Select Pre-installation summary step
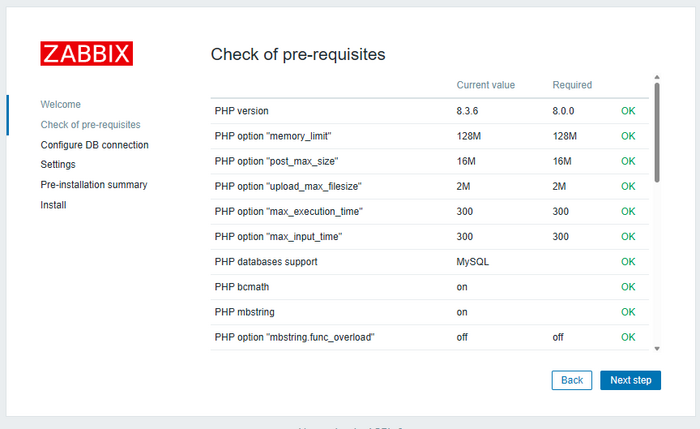 click(x=94, y=184)
